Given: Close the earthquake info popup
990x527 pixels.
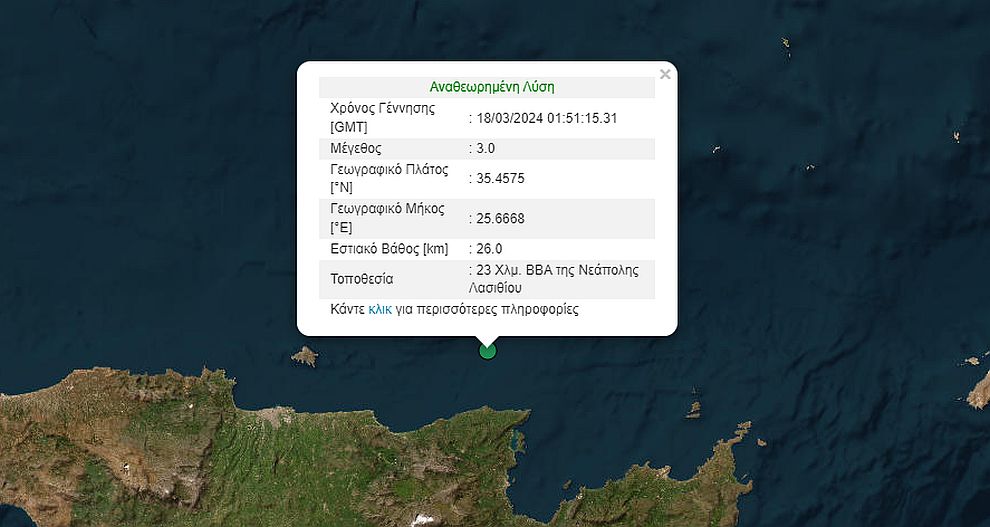Looking at the screenshot, I should (665, 74).
